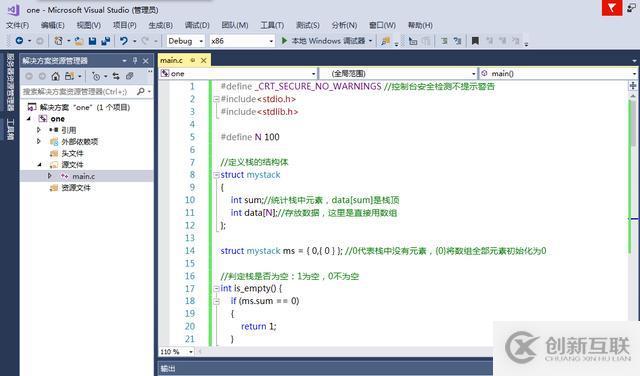Click the search magnifier in Solution Explorer
640x376 pixels.
point(141,91)
